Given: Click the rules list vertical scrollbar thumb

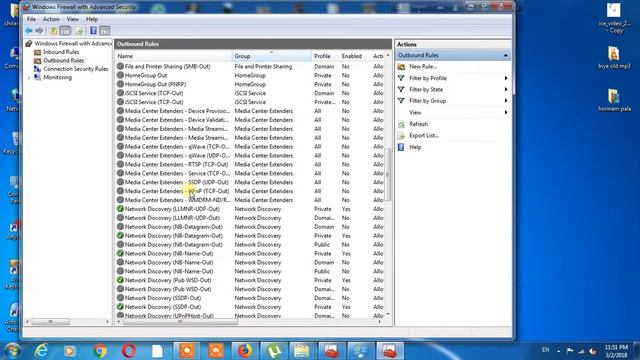Looking at the screenshot, I should [x=388, y=175].
